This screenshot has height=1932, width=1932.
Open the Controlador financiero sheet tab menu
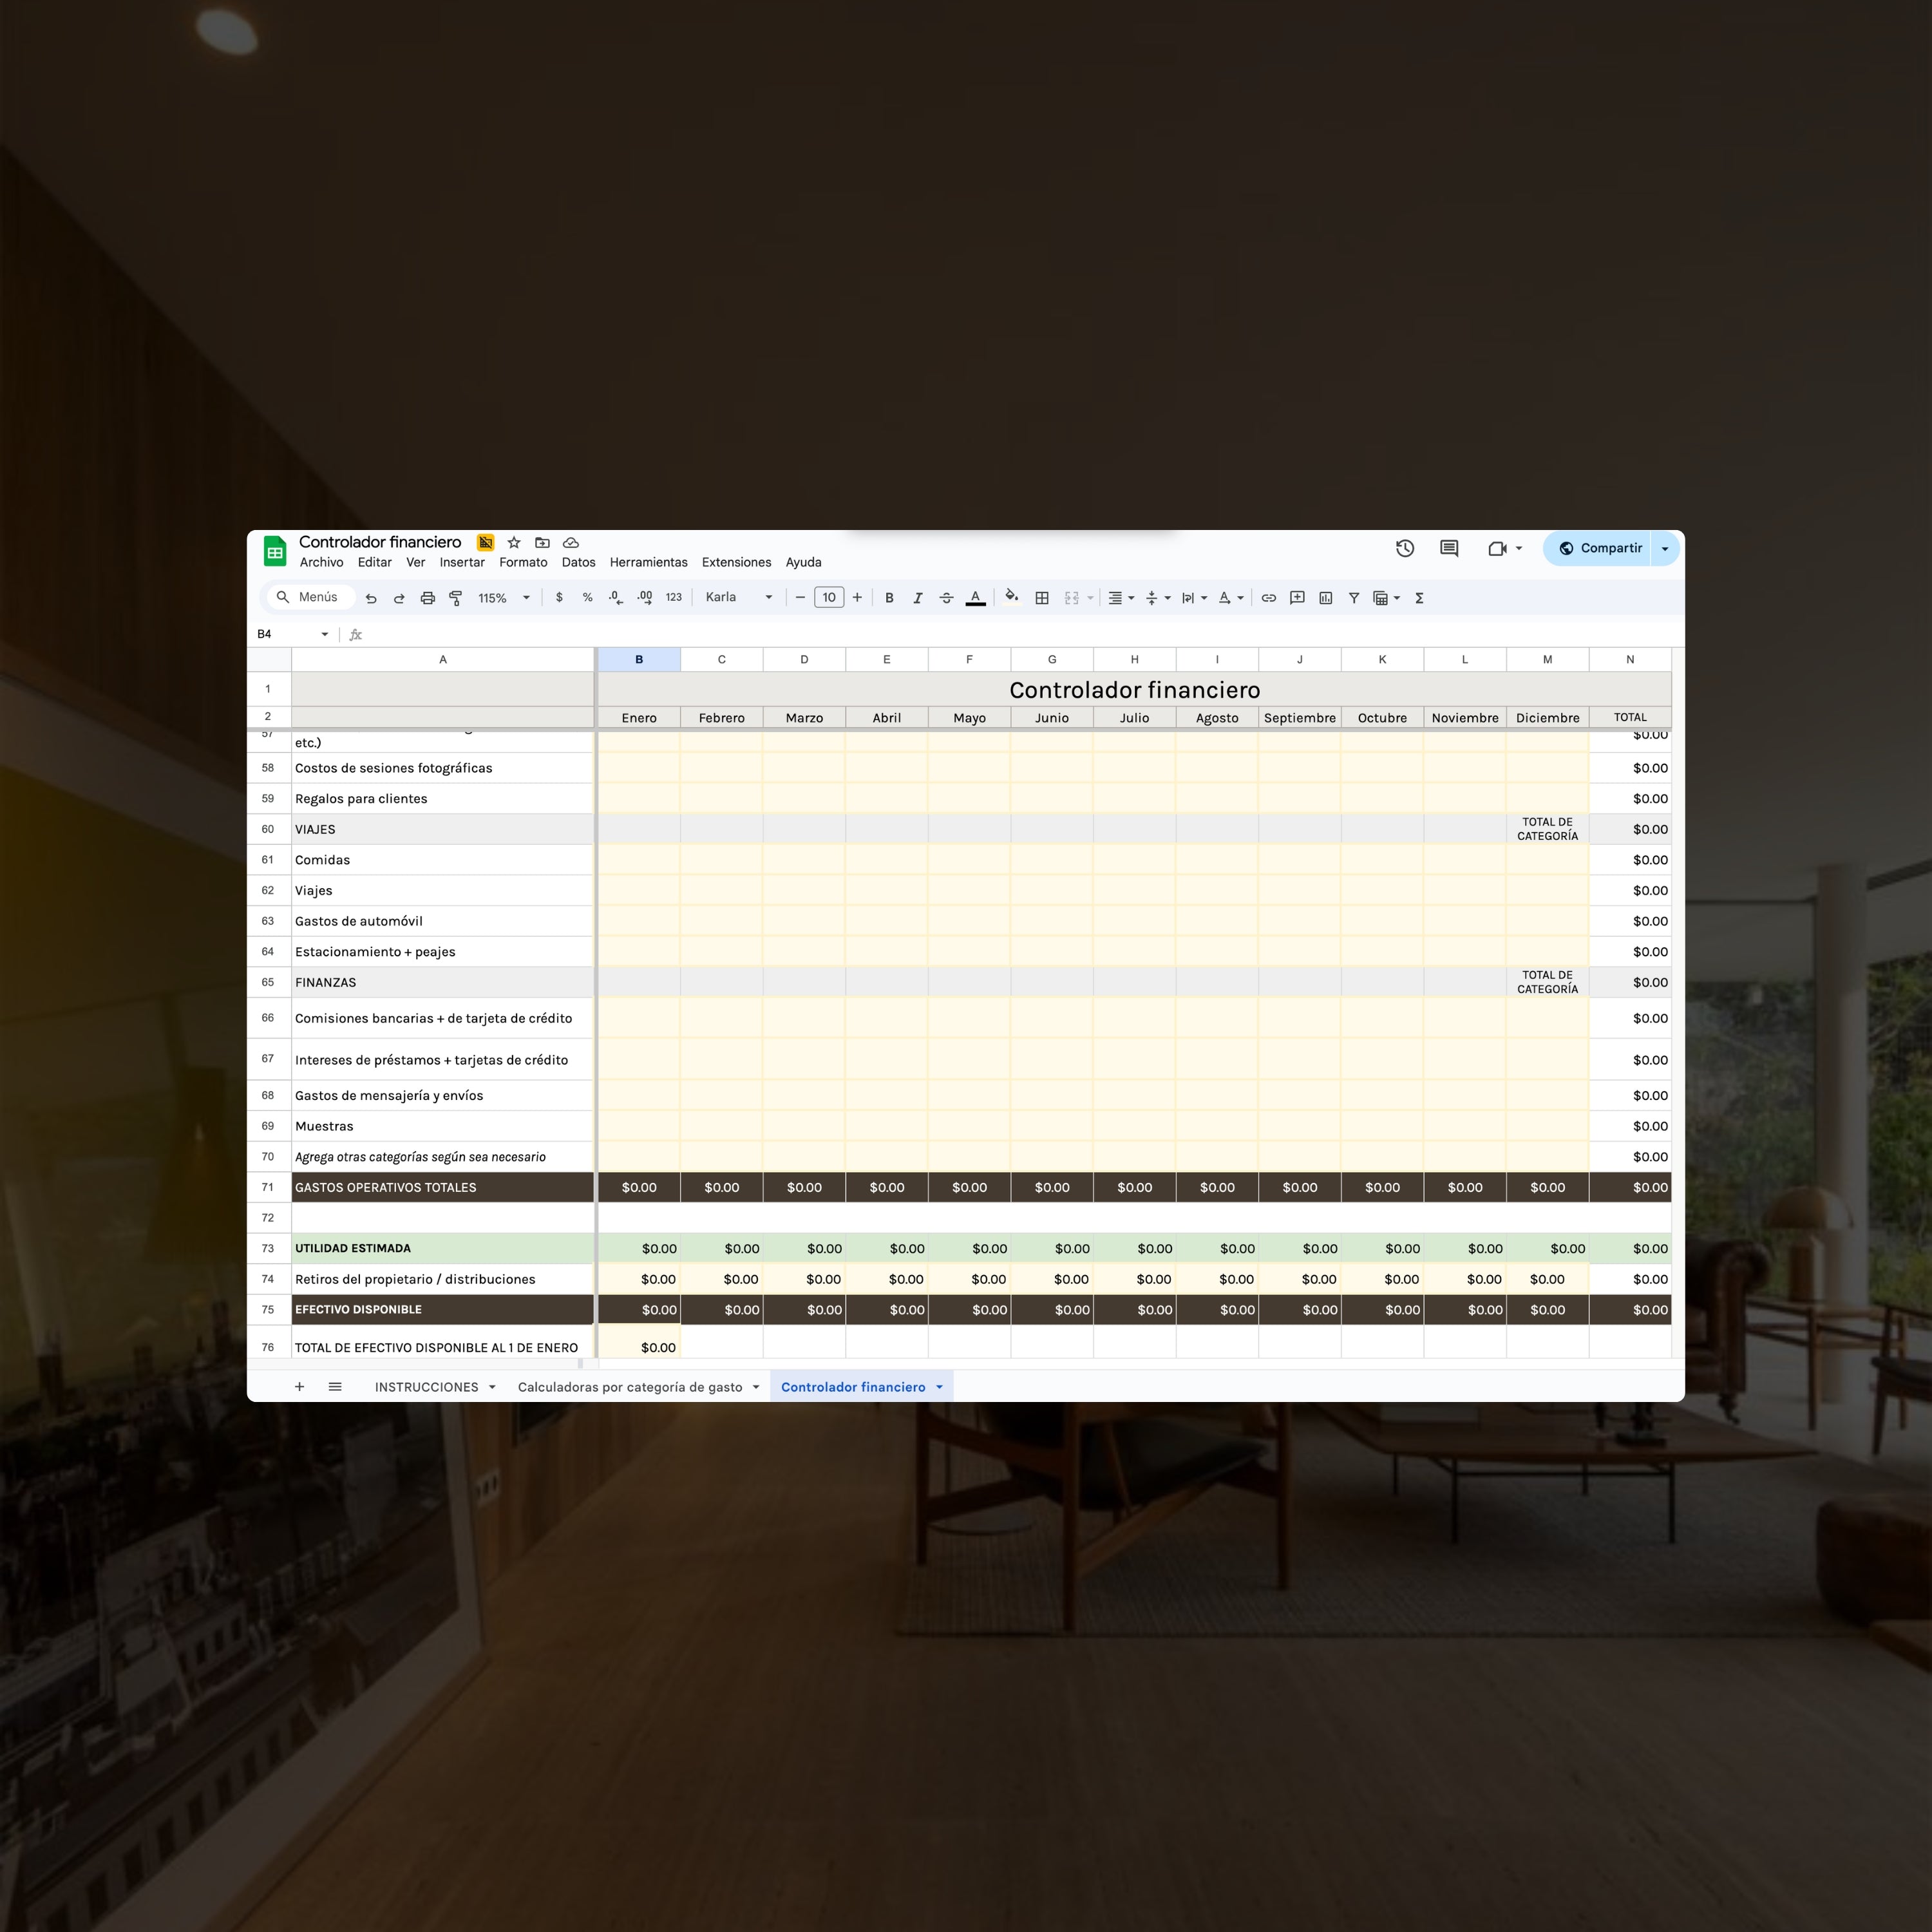[x=938, y=1387]
